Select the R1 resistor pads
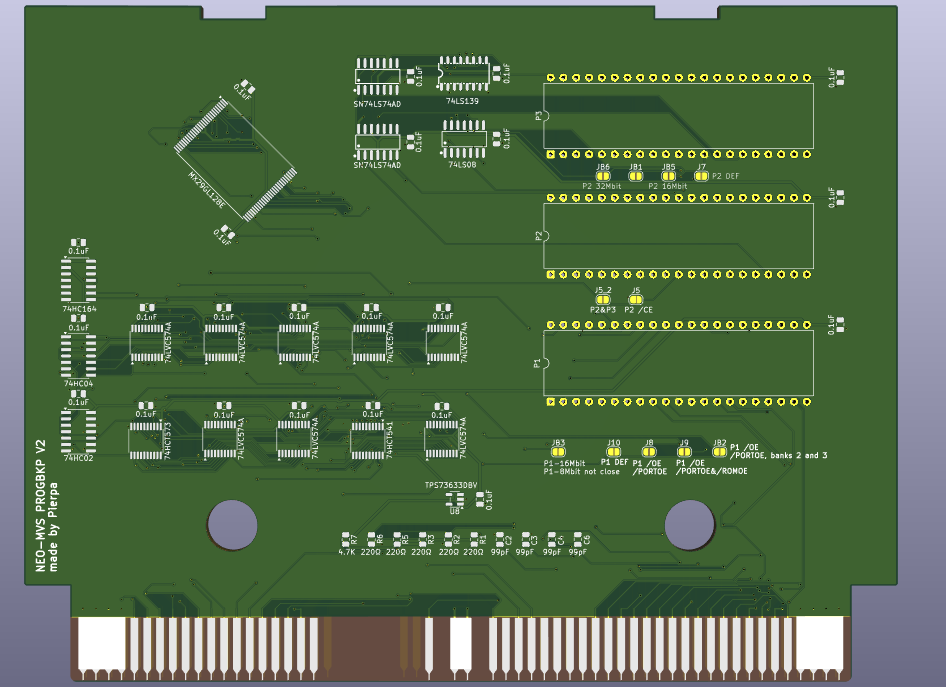Viewport: 946px width, 687px height. (474, 539)
